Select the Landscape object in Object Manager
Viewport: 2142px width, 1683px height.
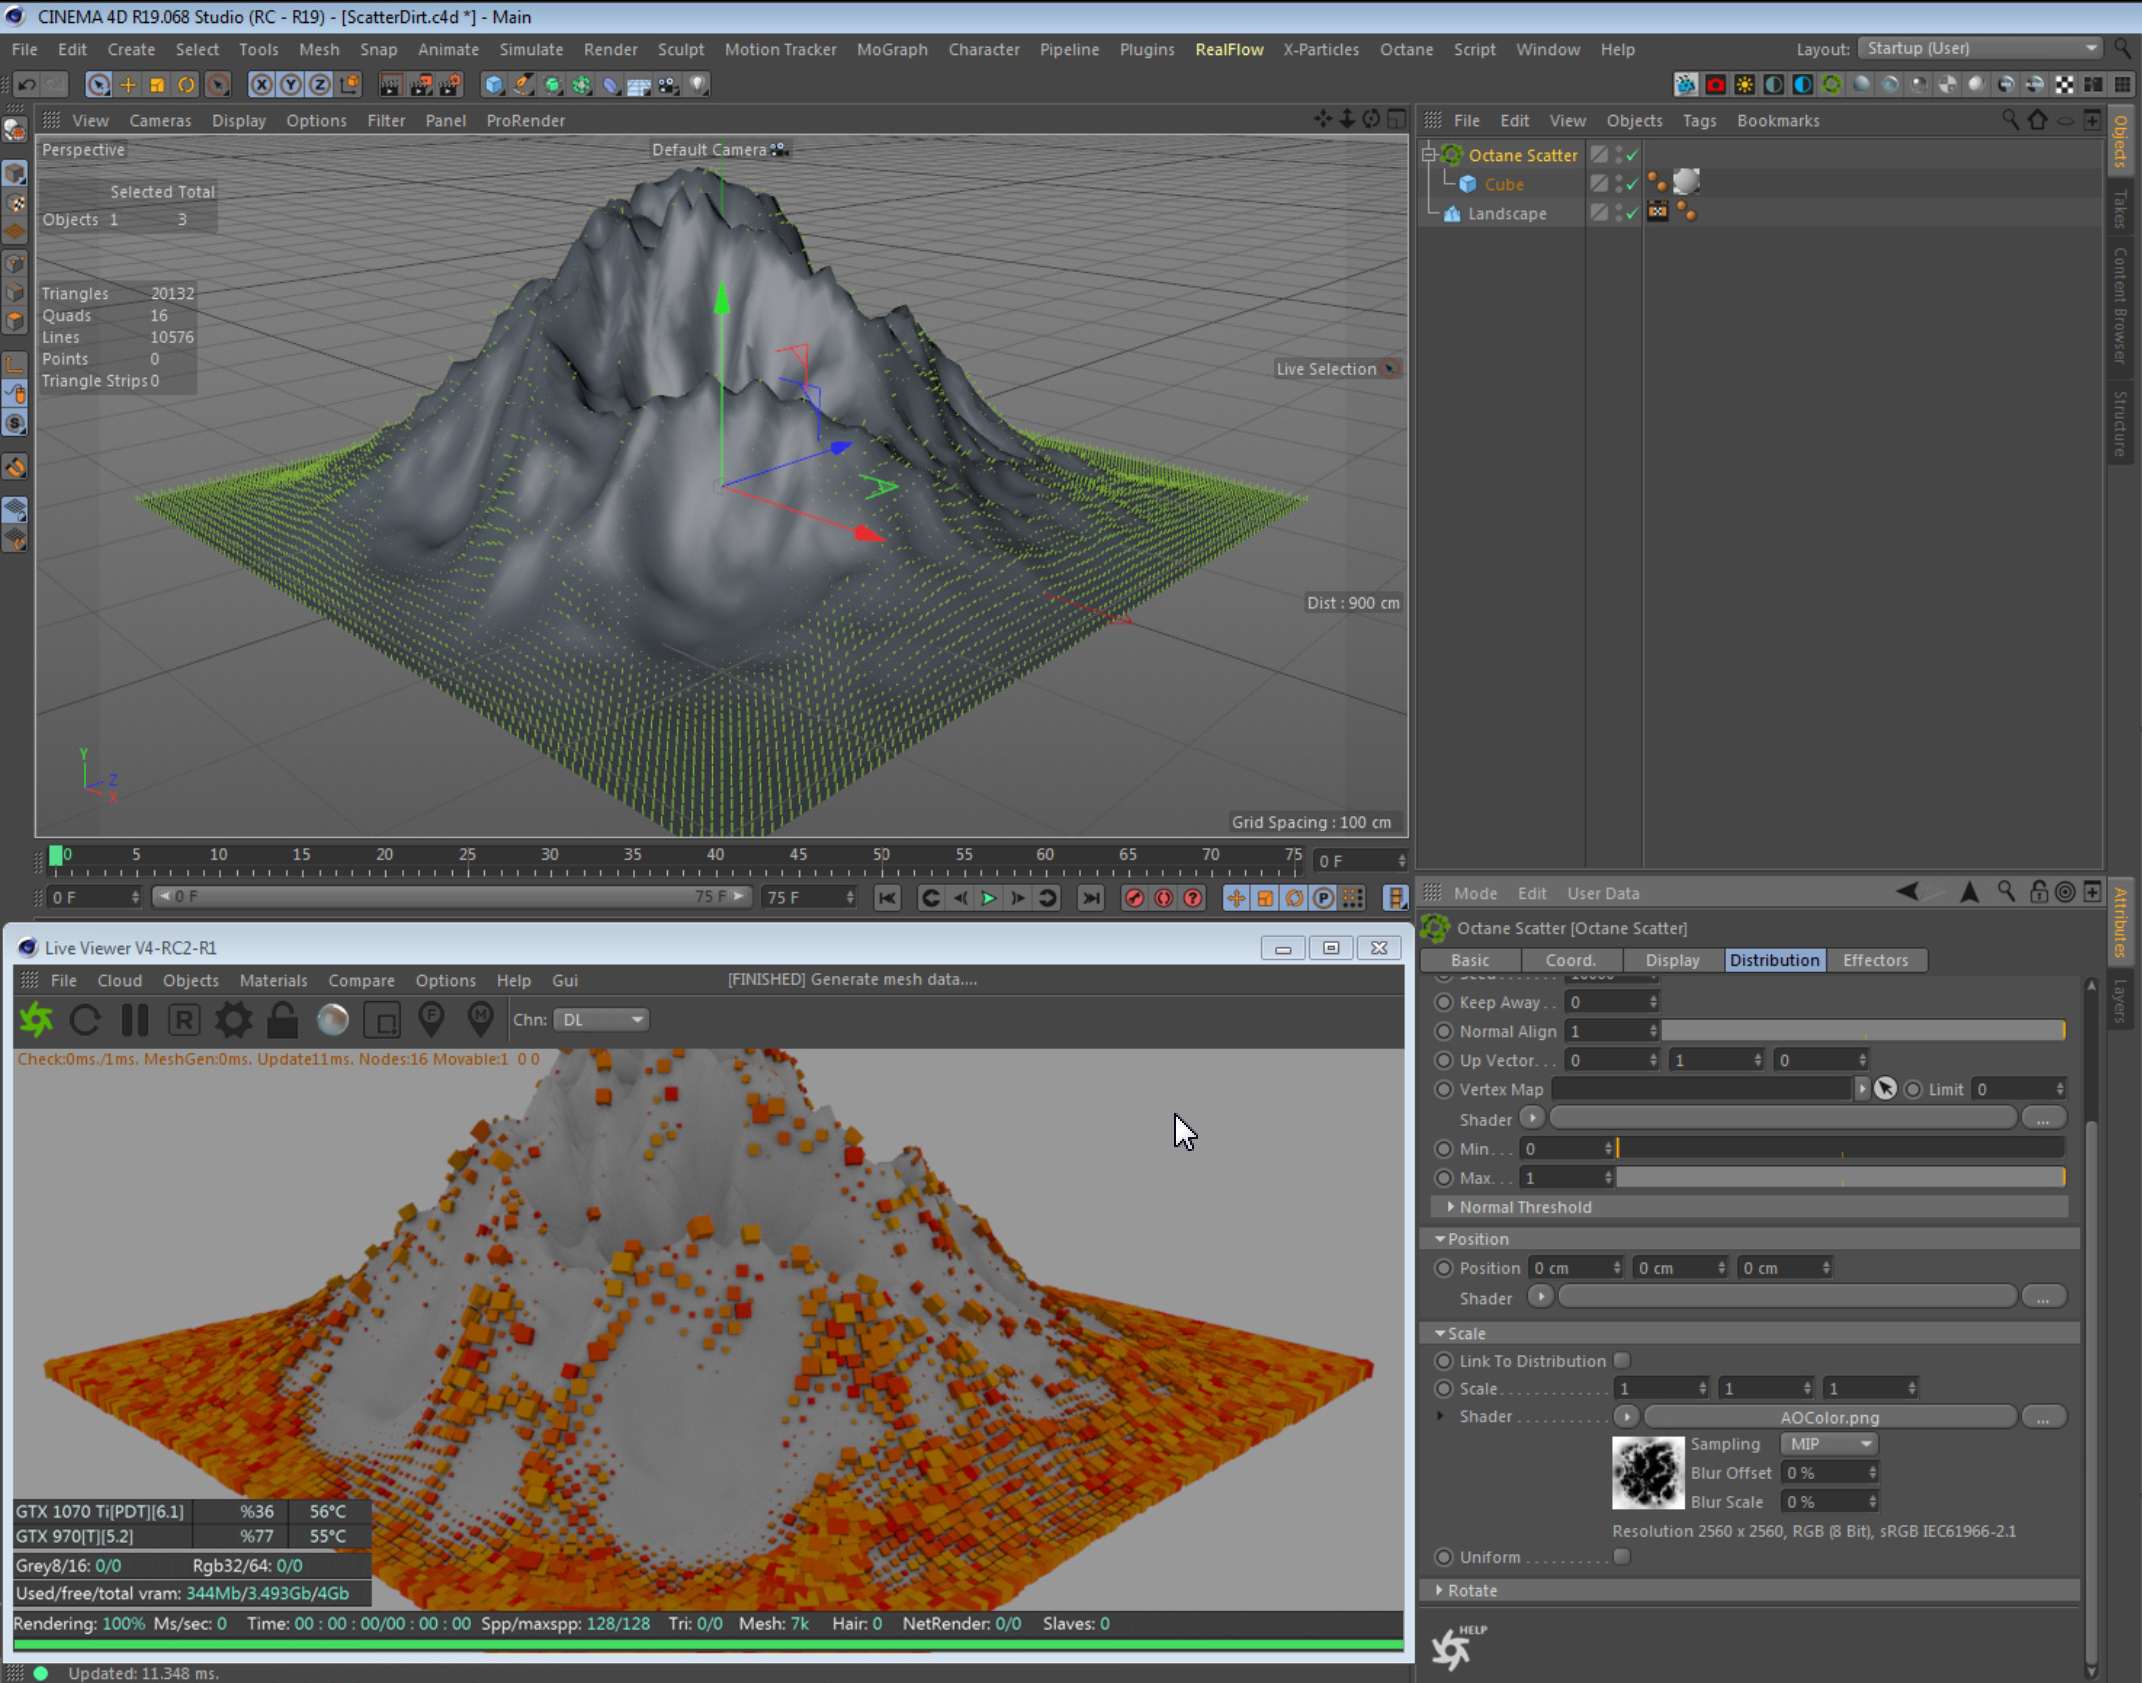pos(1506,213)
